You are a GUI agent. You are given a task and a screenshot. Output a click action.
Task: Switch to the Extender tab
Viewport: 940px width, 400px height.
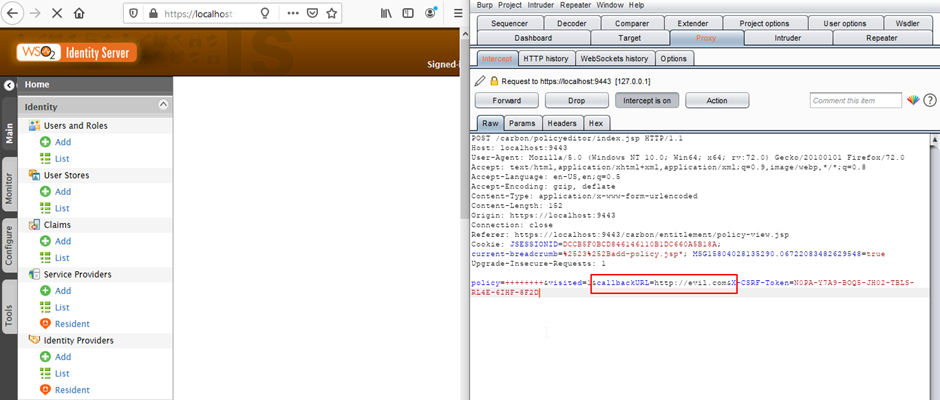(x=692, y=23)
